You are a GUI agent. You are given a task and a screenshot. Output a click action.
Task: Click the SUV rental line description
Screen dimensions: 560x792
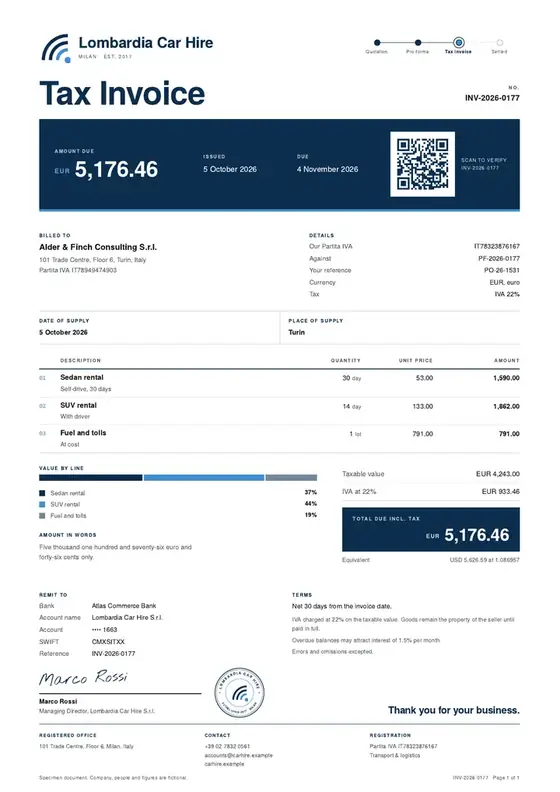pos(78,405)
